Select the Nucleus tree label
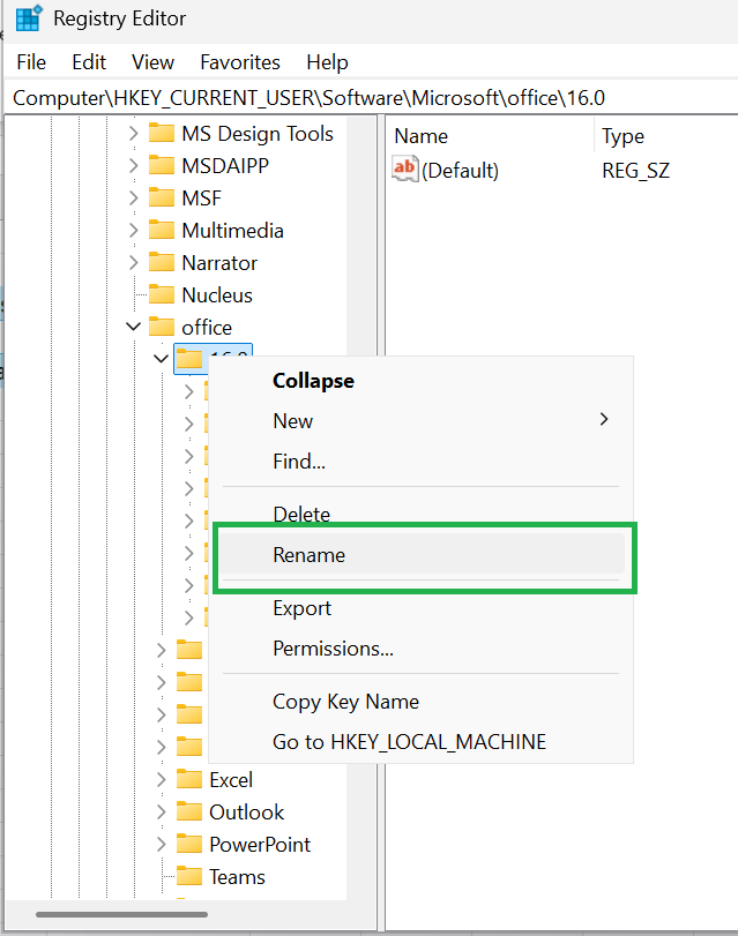This screenshot has width=753, height=936. point(217,295)
